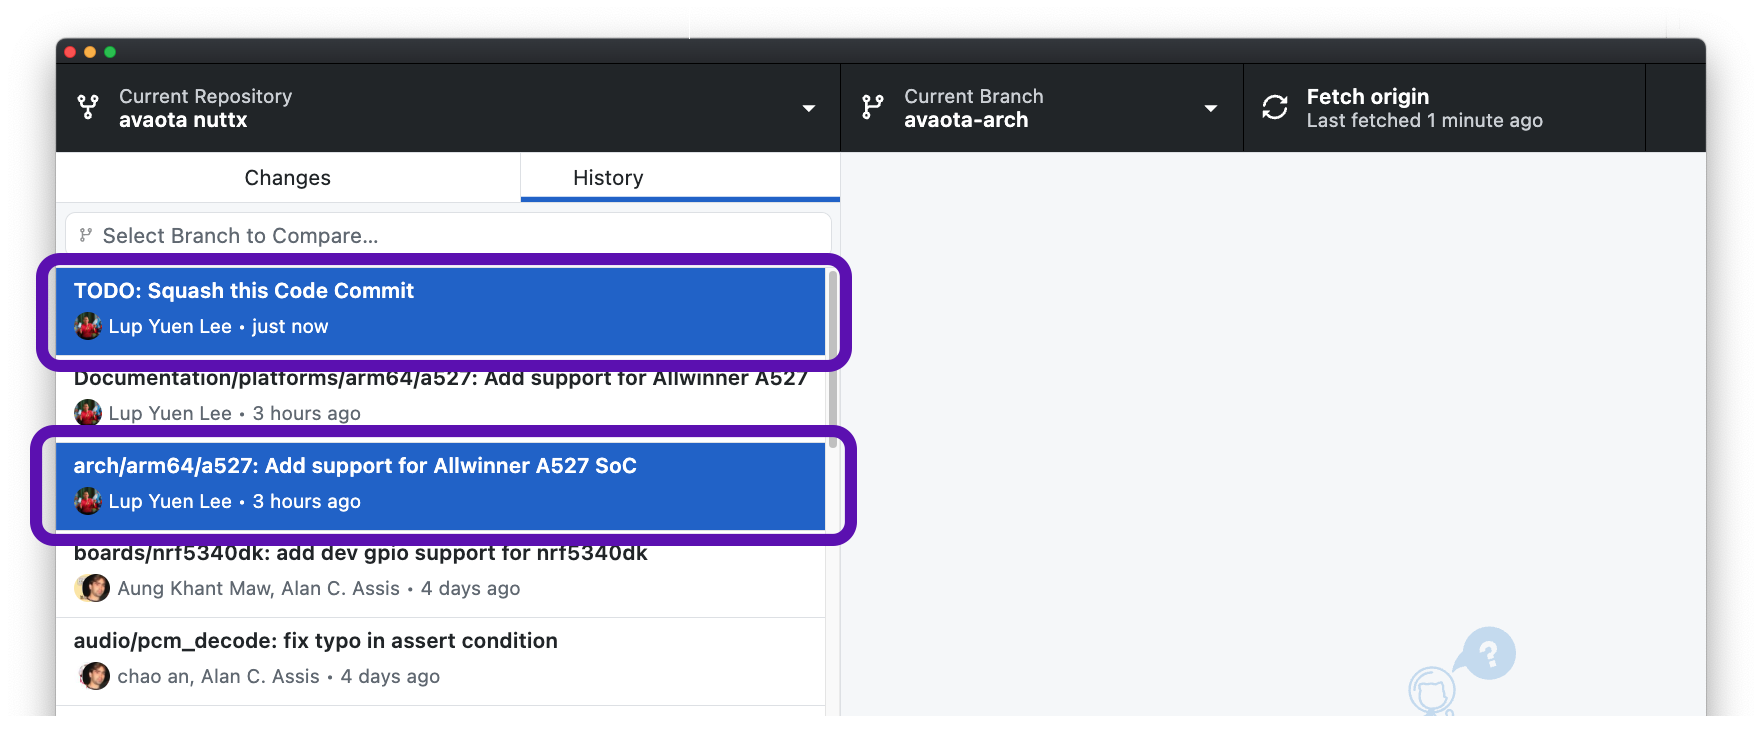Viewport: 1757px width, 748px height.
Task: Click chao an's avatar on the pcm_decode commit
Action: tap(93, 676)
